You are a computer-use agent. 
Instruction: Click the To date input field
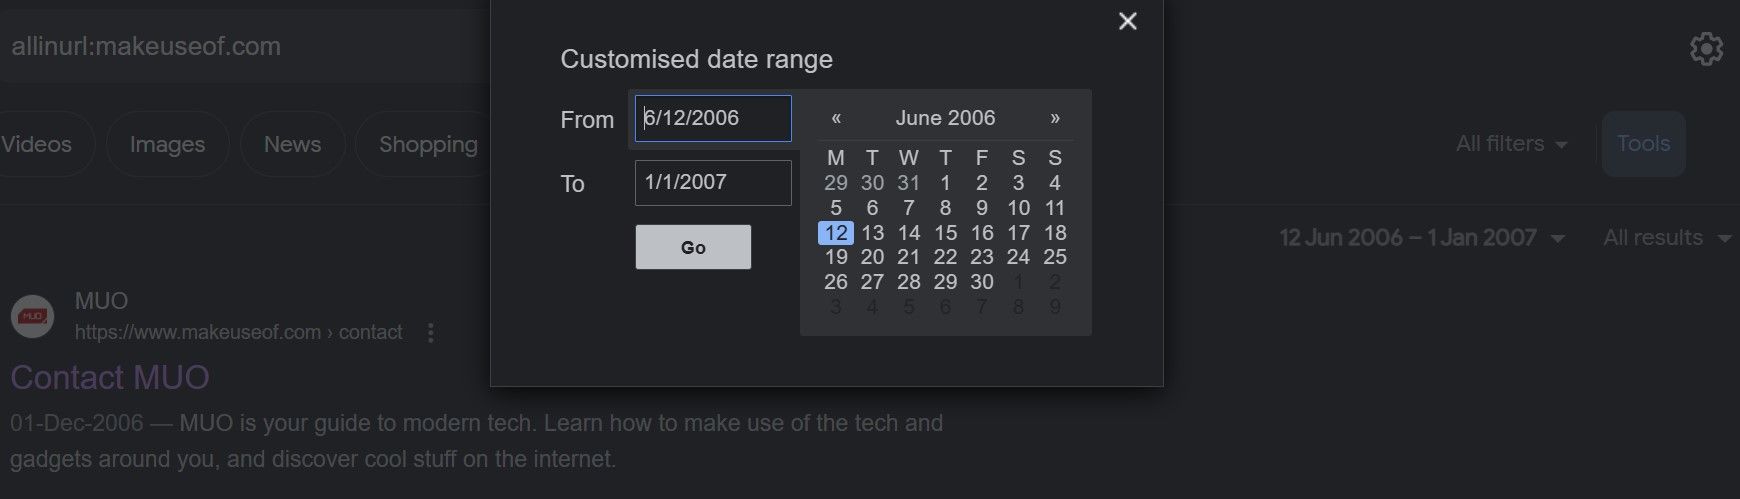tap(713, 183)
